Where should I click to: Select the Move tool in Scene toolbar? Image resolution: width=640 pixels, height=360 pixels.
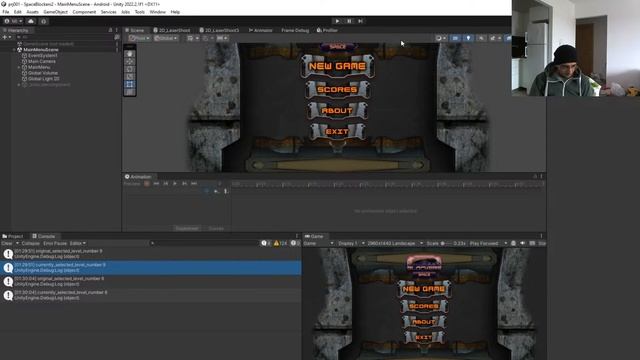pos(129,61)
